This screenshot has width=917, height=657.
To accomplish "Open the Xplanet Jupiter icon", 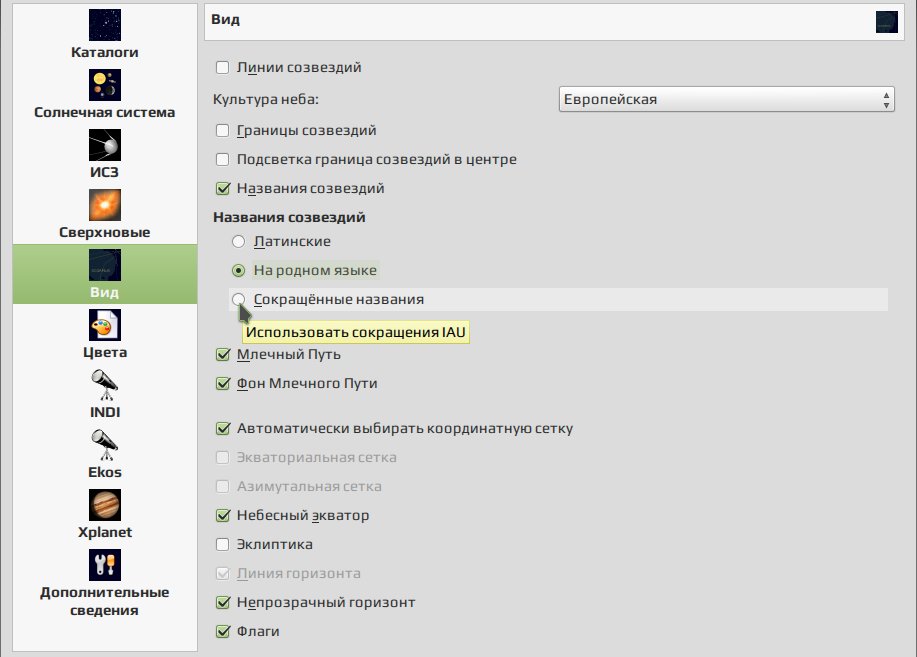I will click(x=105, y=505).
